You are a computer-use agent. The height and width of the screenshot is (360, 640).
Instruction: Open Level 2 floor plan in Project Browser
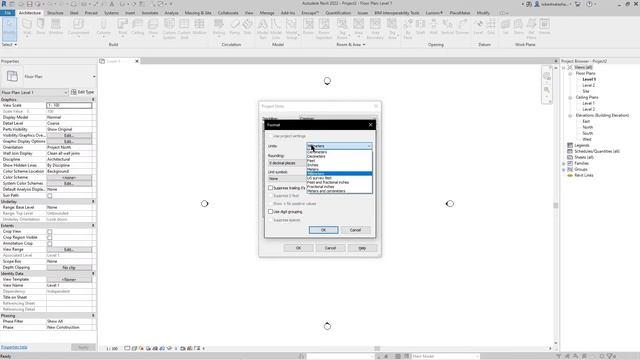click(588, 85)
